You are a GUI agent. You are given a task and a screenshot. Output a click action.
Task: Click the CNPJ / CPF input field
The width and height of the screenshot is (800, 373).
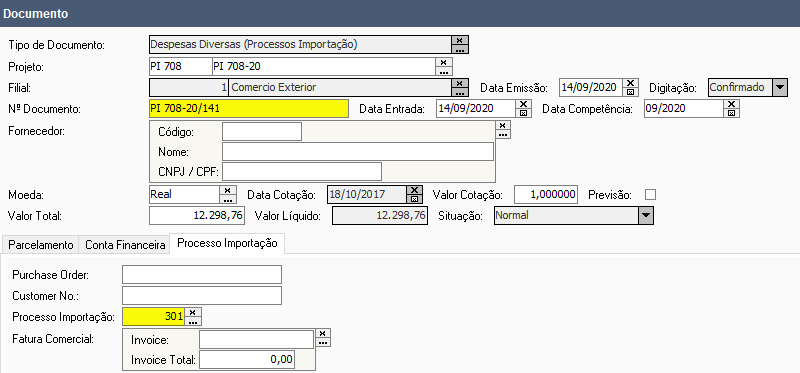pyautogui.click(x=302, y=172)
